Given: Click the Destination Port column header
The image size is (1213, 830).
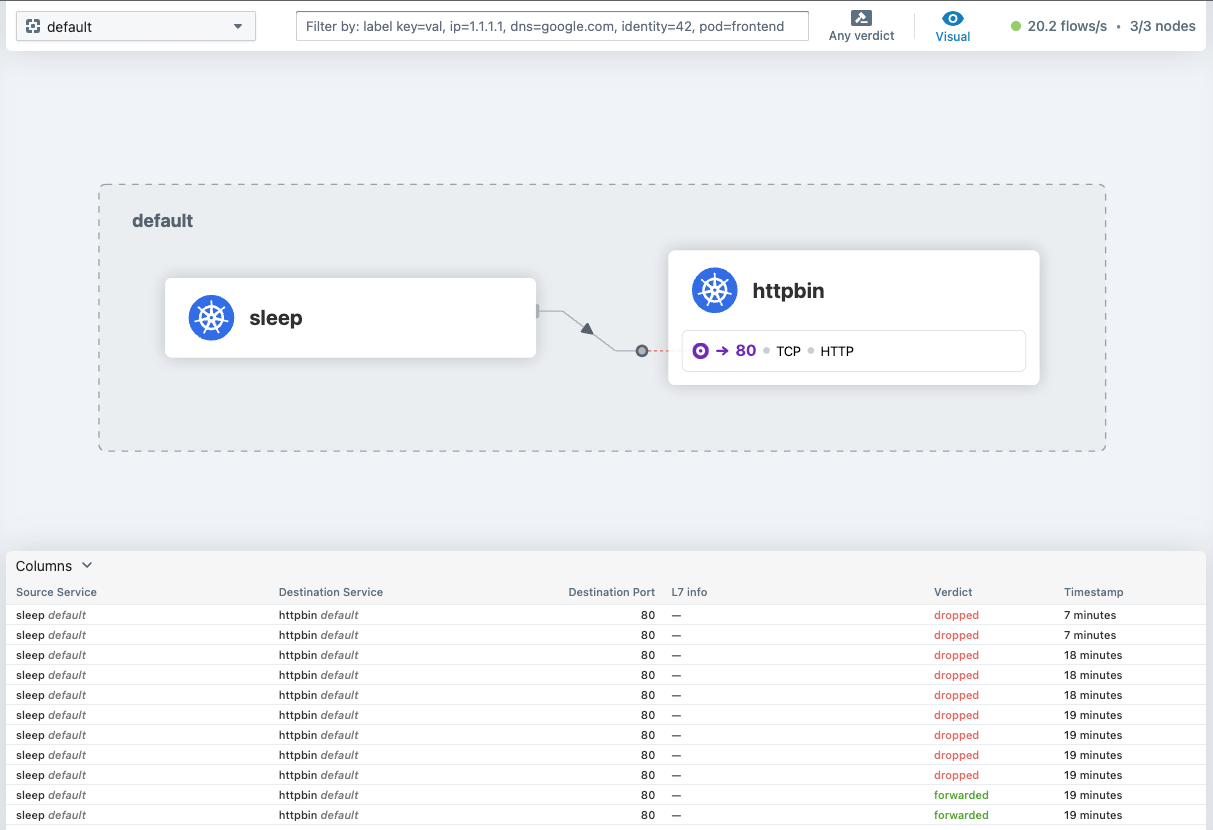Looking at the screenshot, I should [x=611, y=592].
